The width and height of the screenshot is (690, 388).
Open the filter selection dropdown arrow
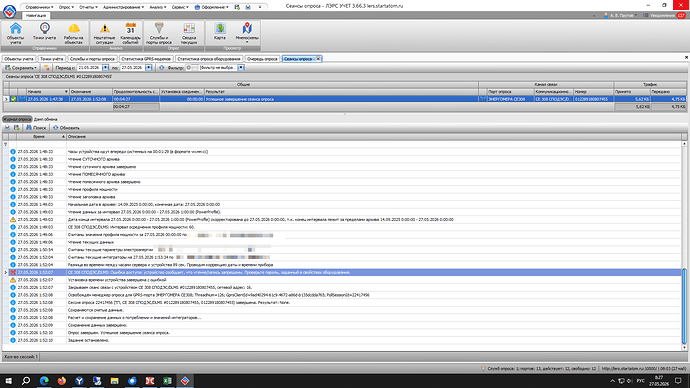tap(241, 68)
